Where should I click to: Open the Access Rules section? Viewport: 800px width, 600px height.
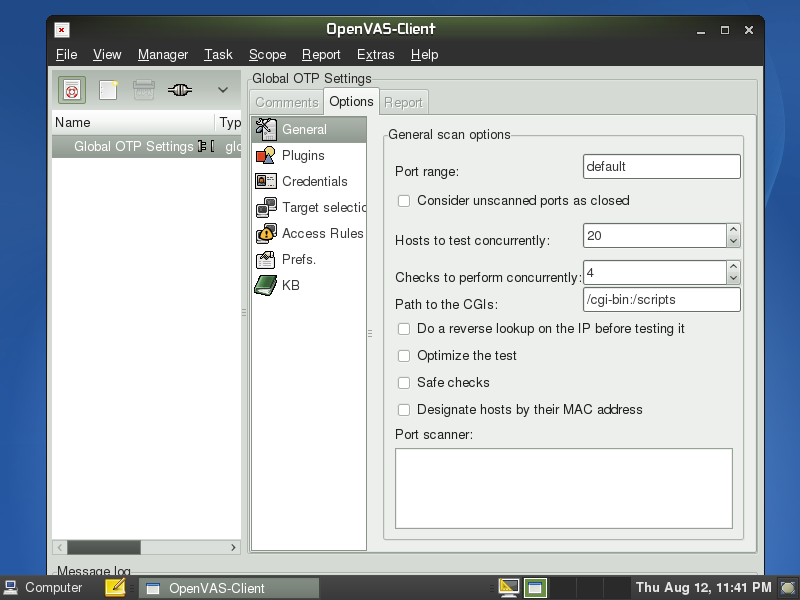322,233
